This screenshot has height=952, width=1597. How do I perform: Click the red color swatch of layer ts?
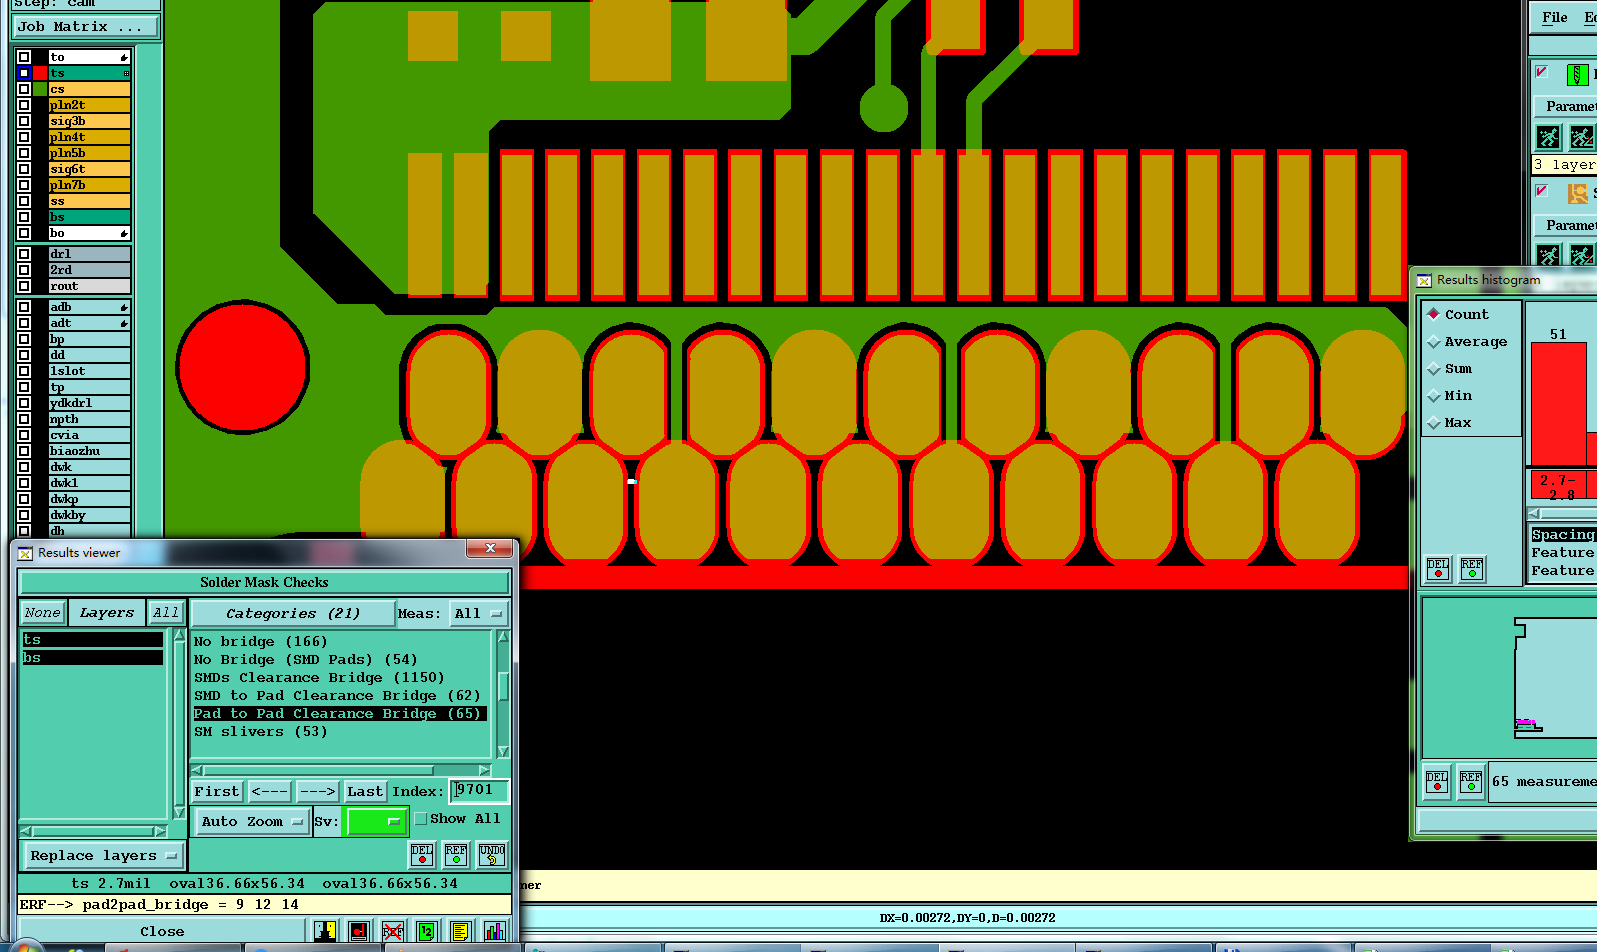coord(40,73)
